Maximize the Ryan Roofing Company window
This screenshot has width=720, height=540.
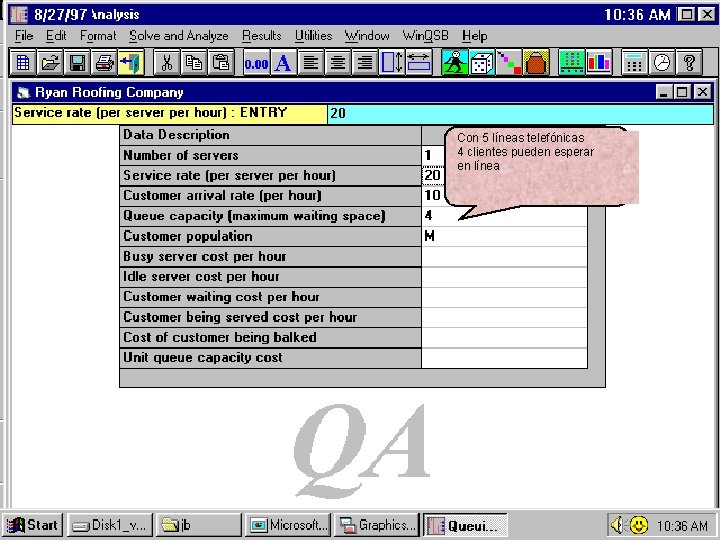[x=682, y=92]
